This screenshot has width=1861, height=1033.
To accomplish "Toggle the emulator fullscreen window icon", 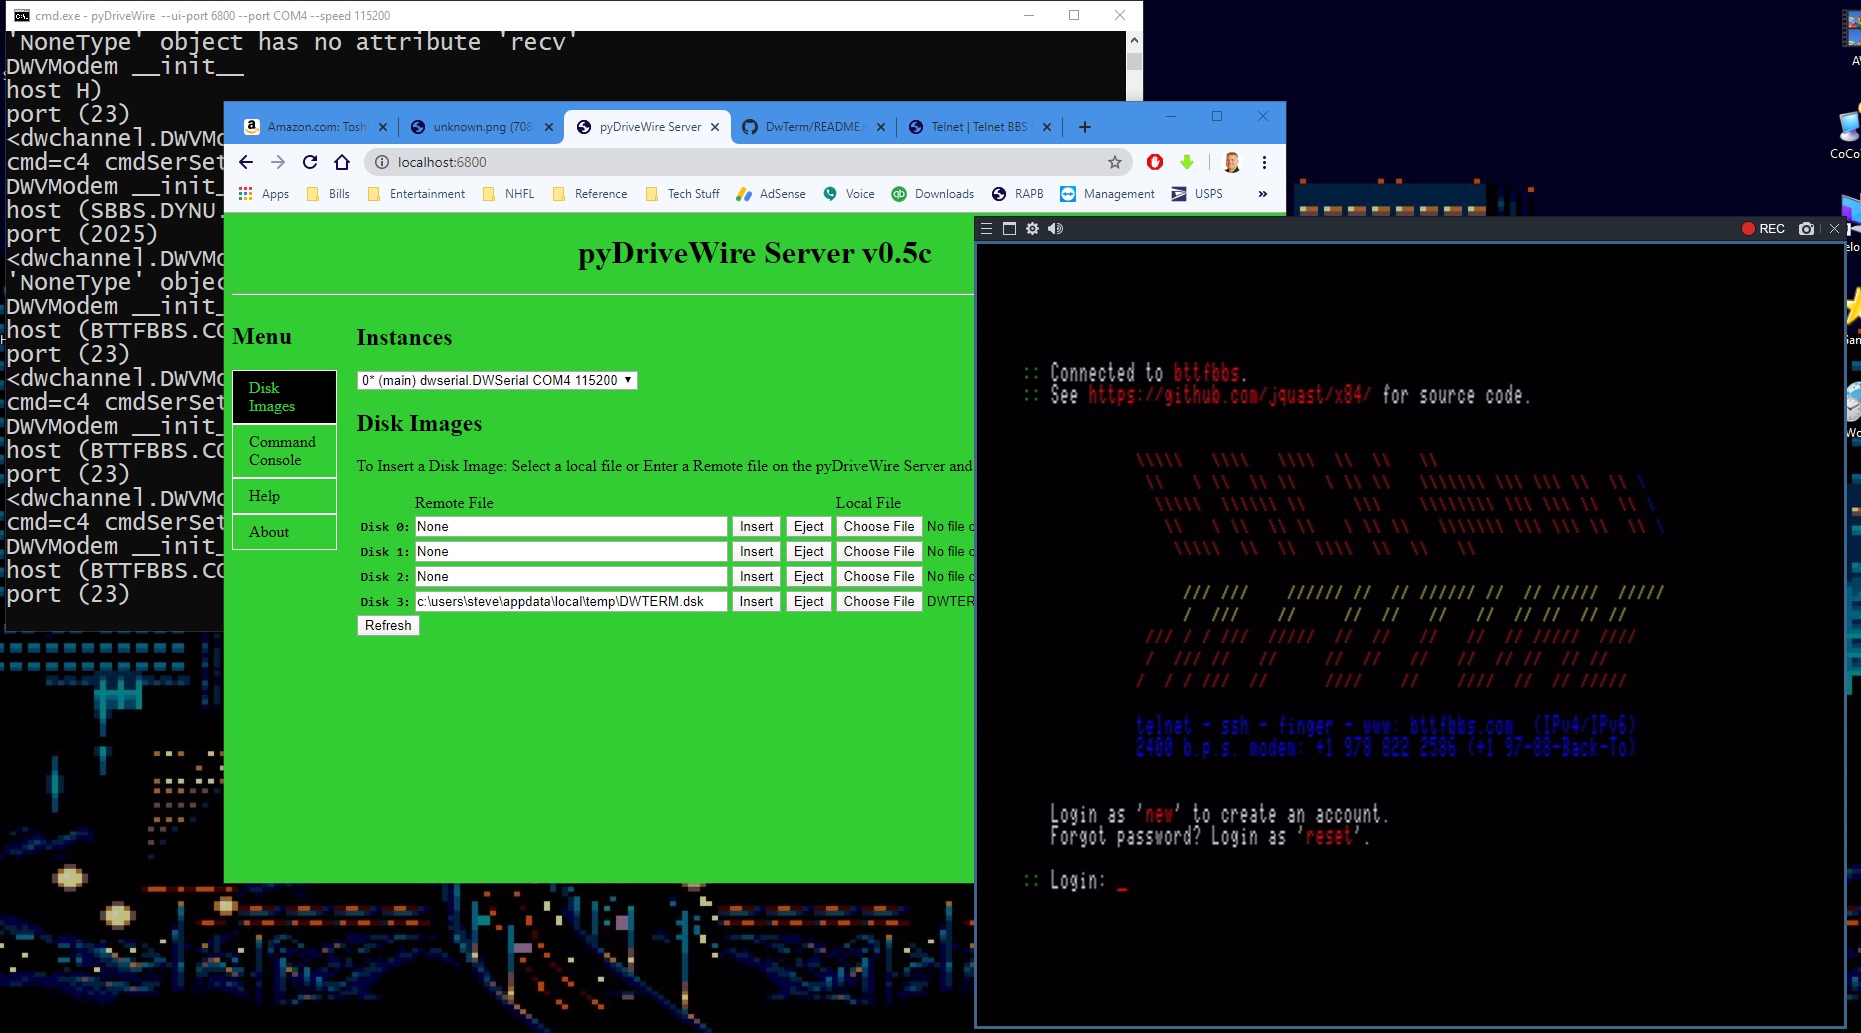I will point(1009,229).
